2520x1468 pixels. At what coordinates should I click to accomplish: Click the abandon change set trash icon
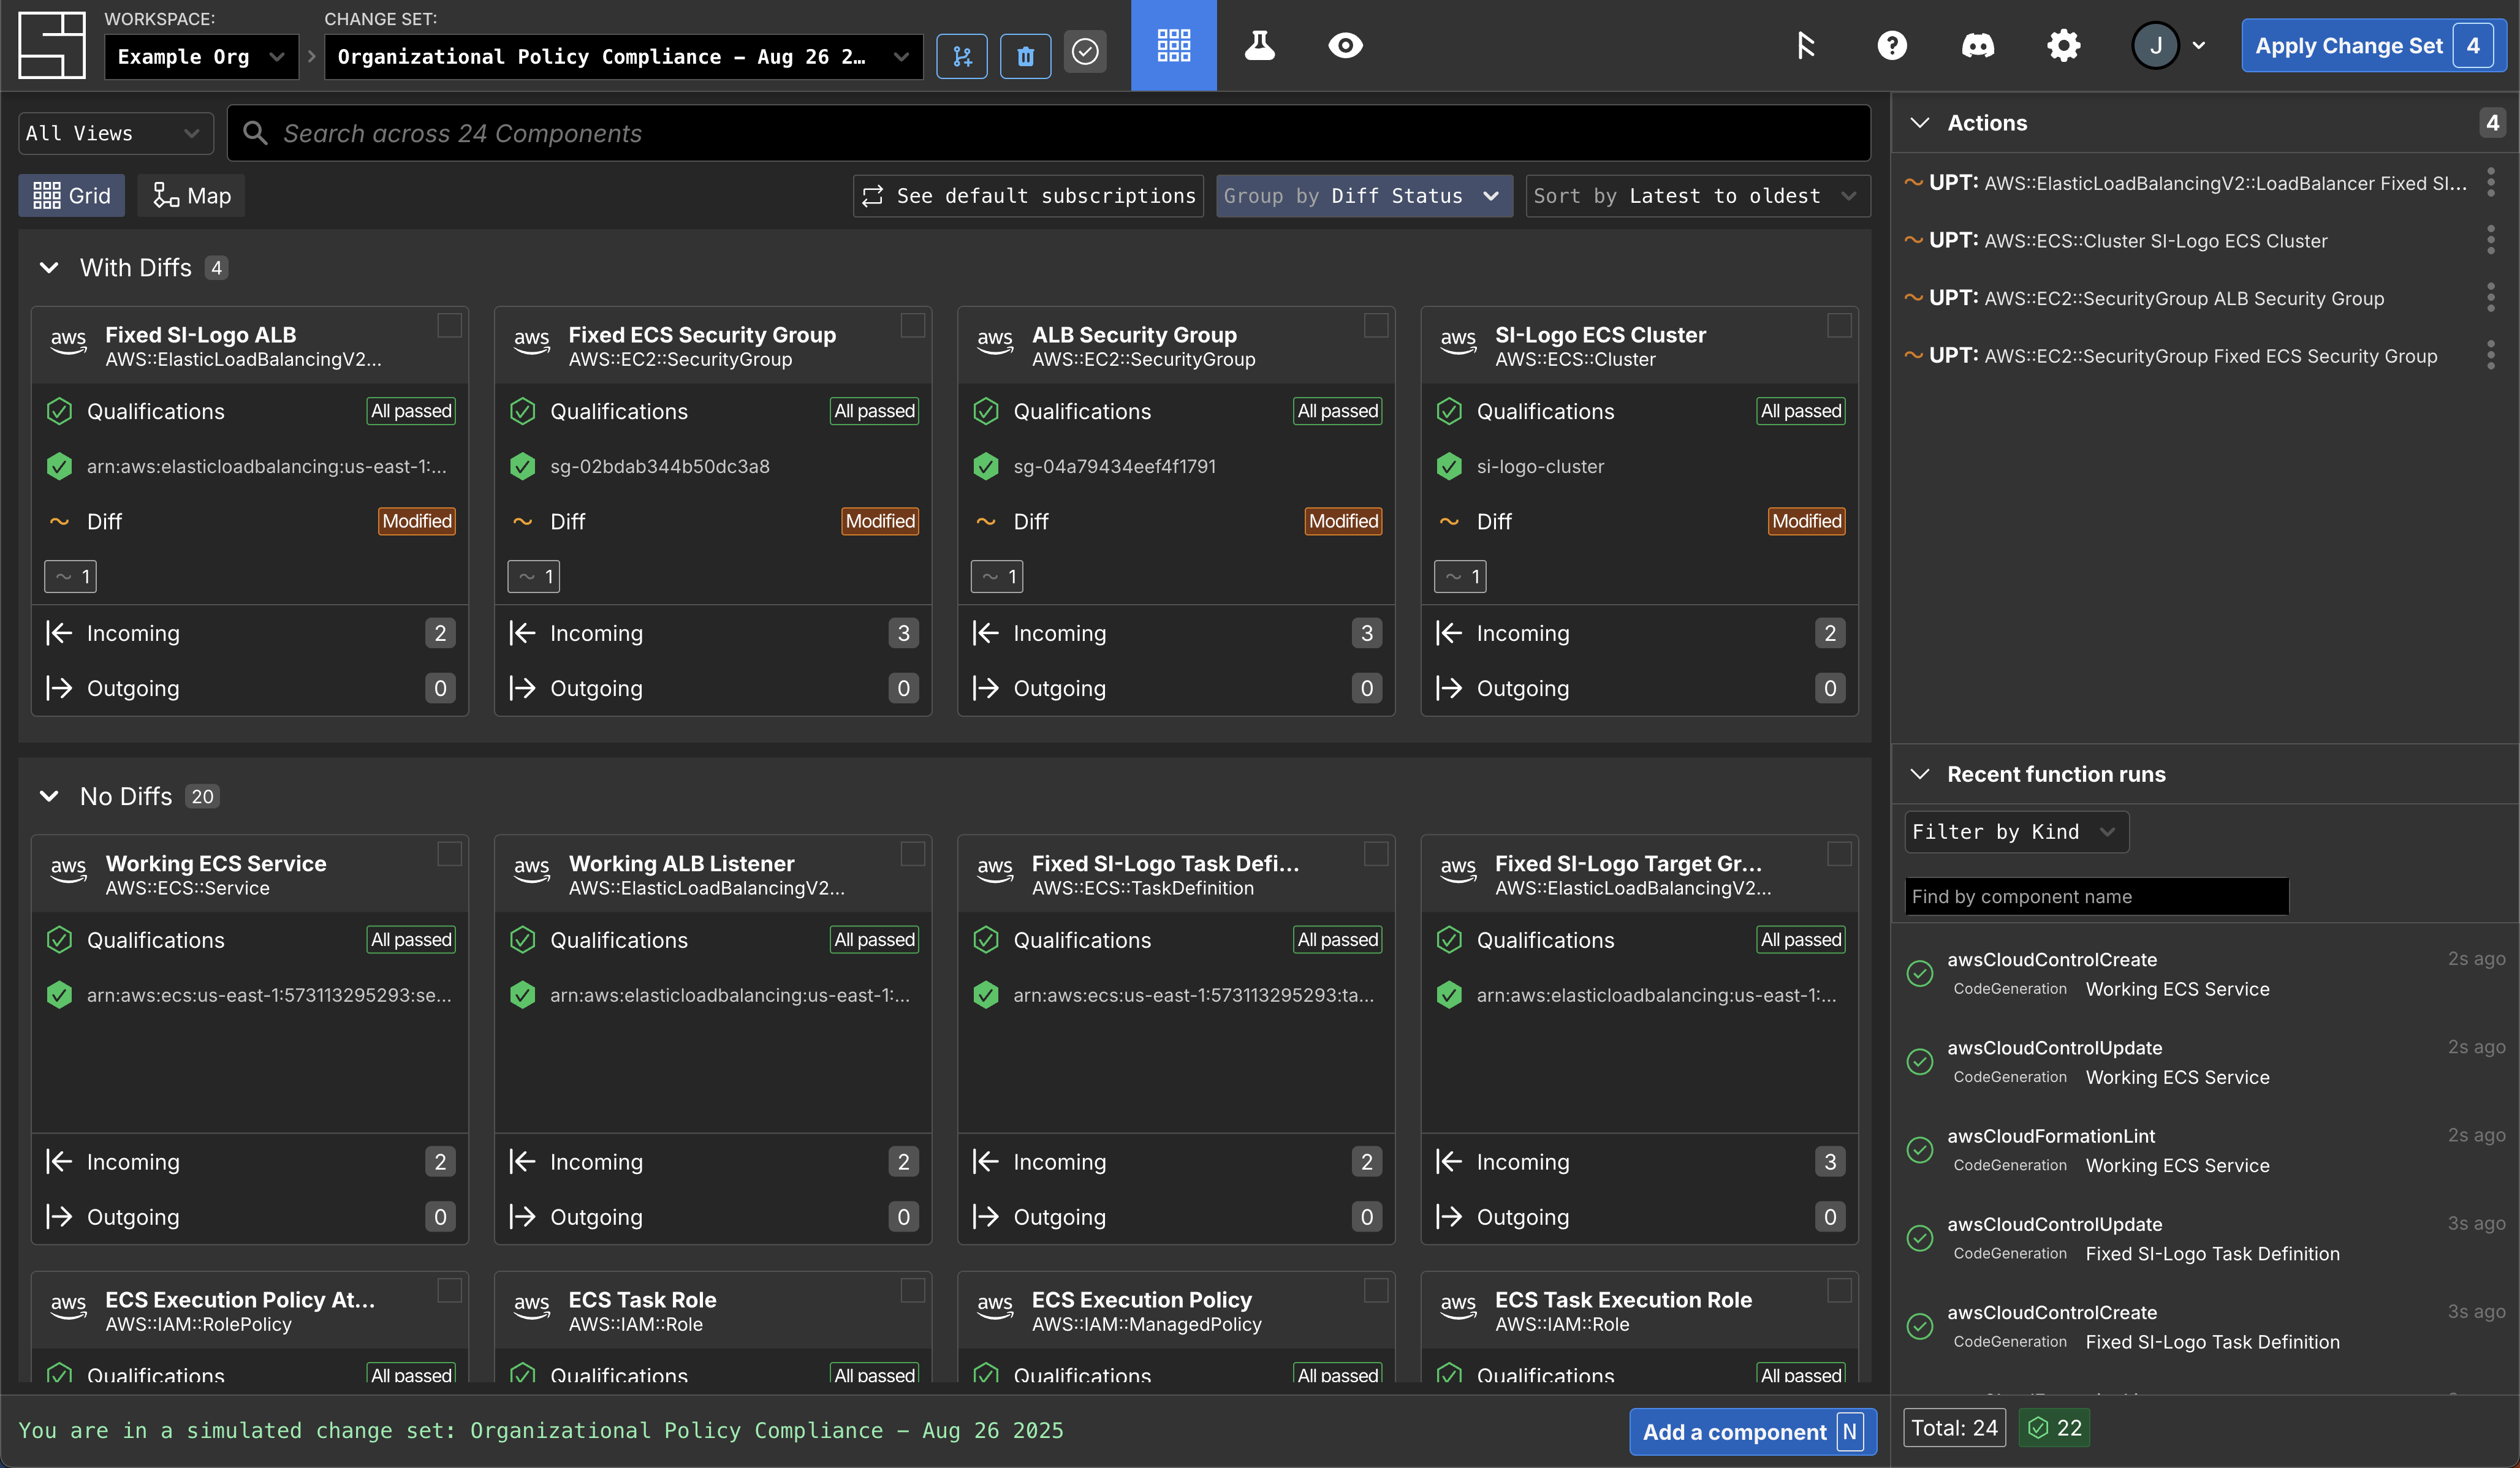click(x=1025, y=56)
